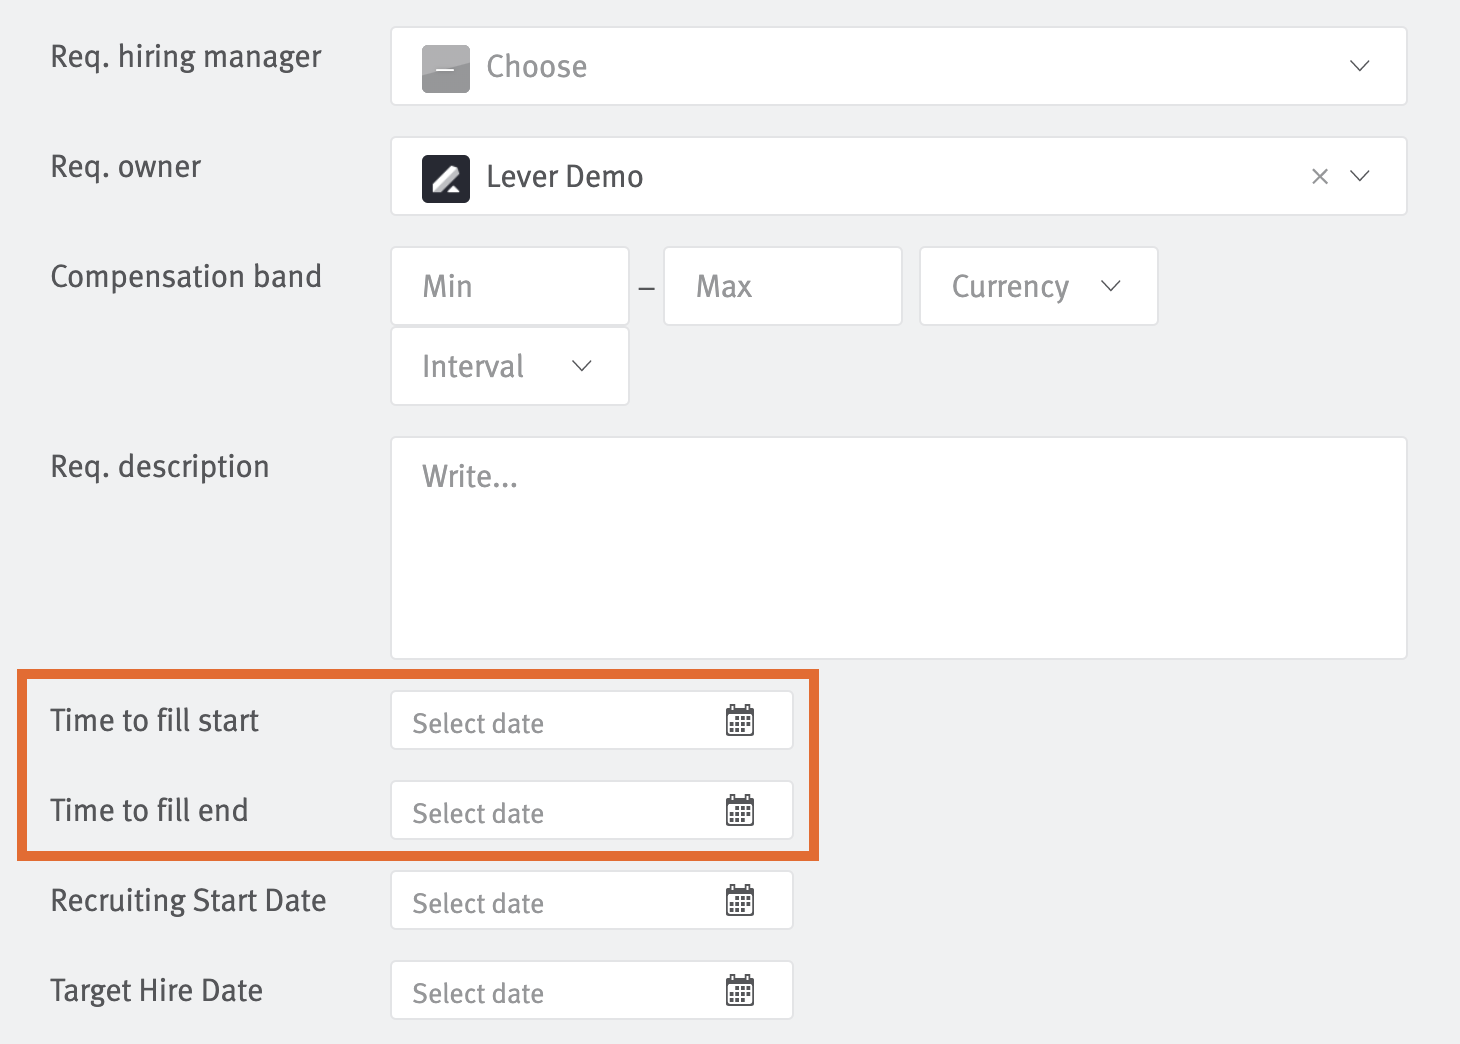Click the Req. description label

point(159,466)
